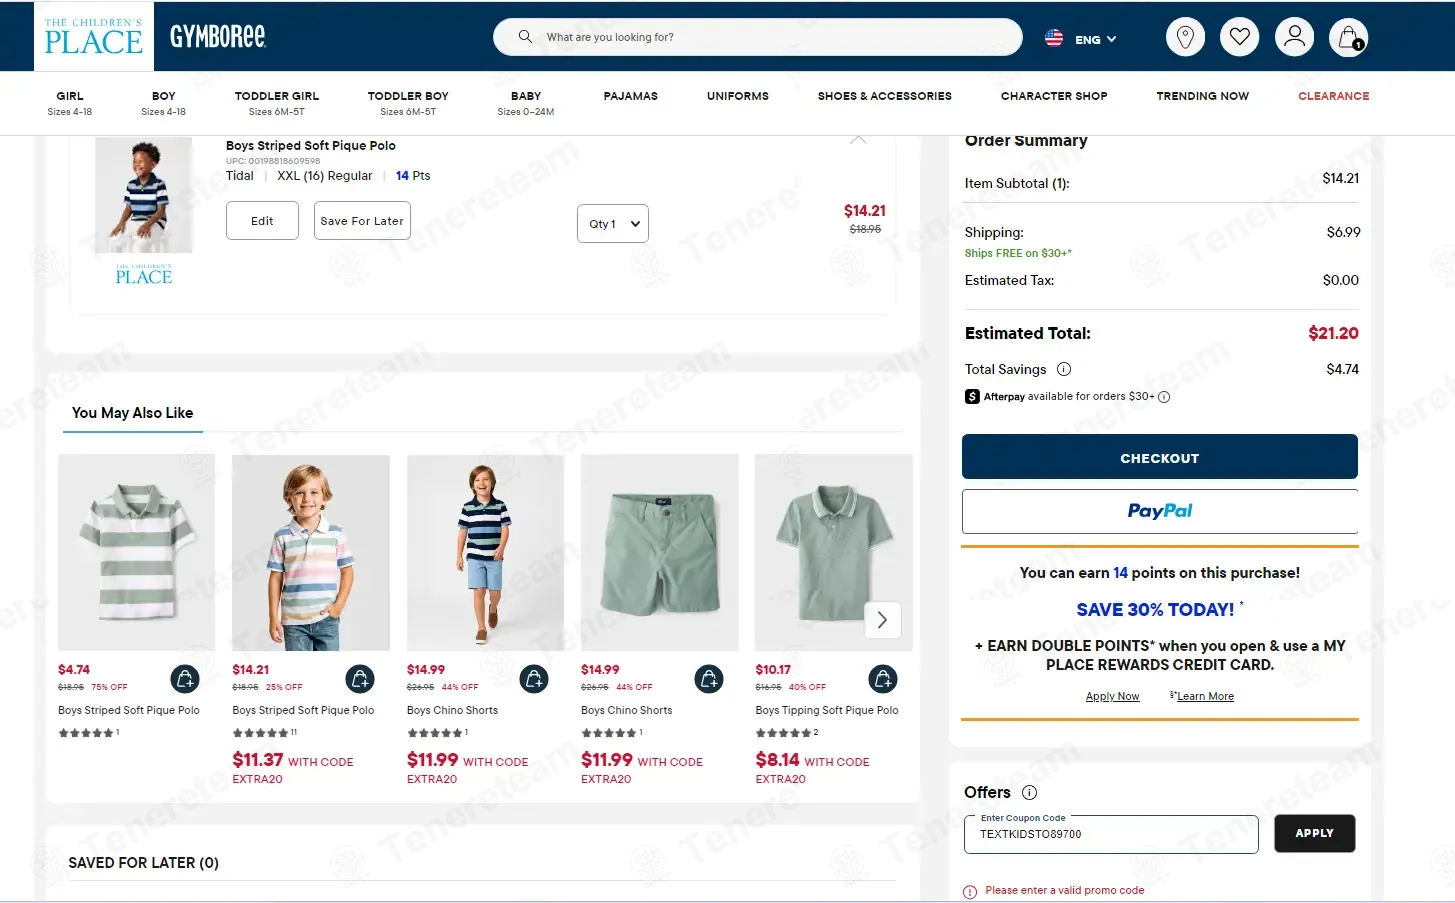Open ENG language dropdown

[x=1095, y=39]
